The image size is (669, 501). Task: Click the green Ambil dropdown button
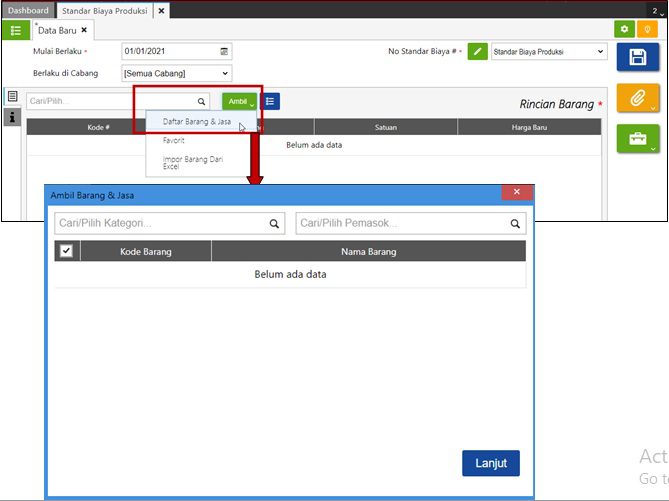tap(239, 101)
